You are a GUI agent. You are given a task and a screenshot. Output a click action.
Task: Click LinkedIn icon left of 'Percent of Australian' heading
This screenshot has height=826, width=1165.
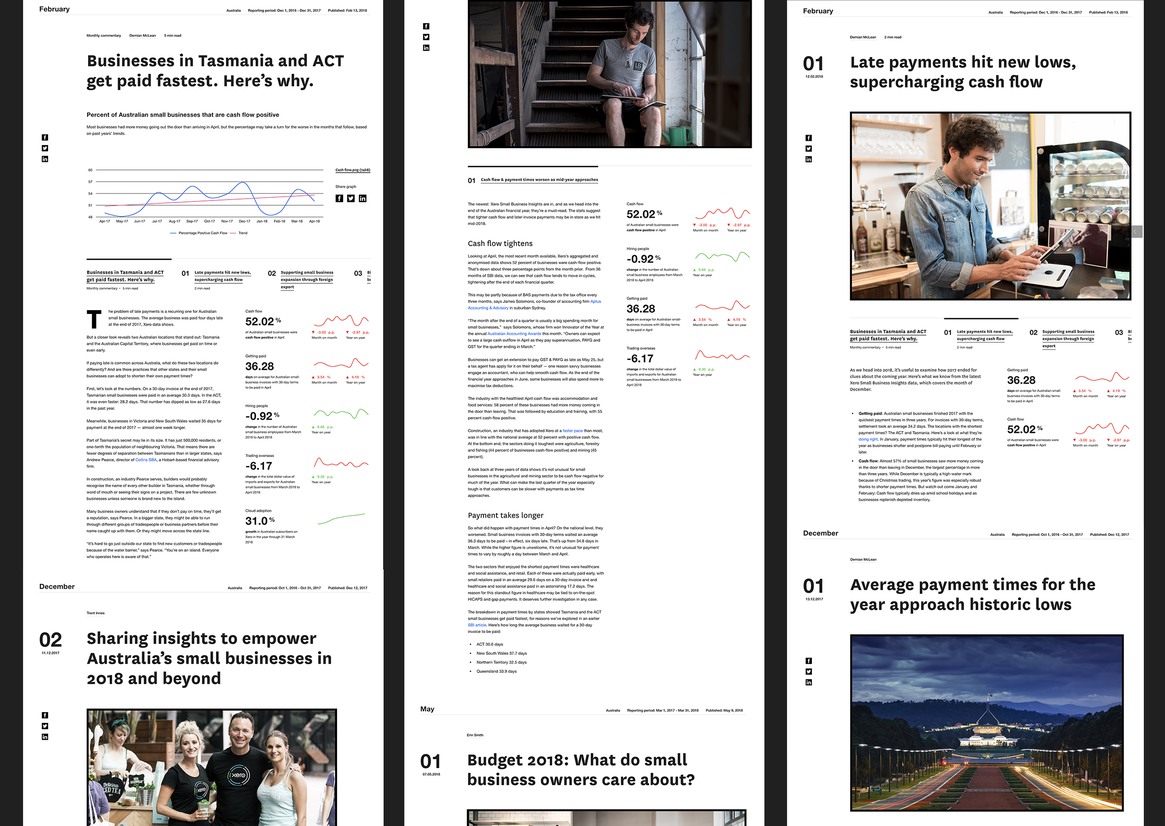coord(45,159)
